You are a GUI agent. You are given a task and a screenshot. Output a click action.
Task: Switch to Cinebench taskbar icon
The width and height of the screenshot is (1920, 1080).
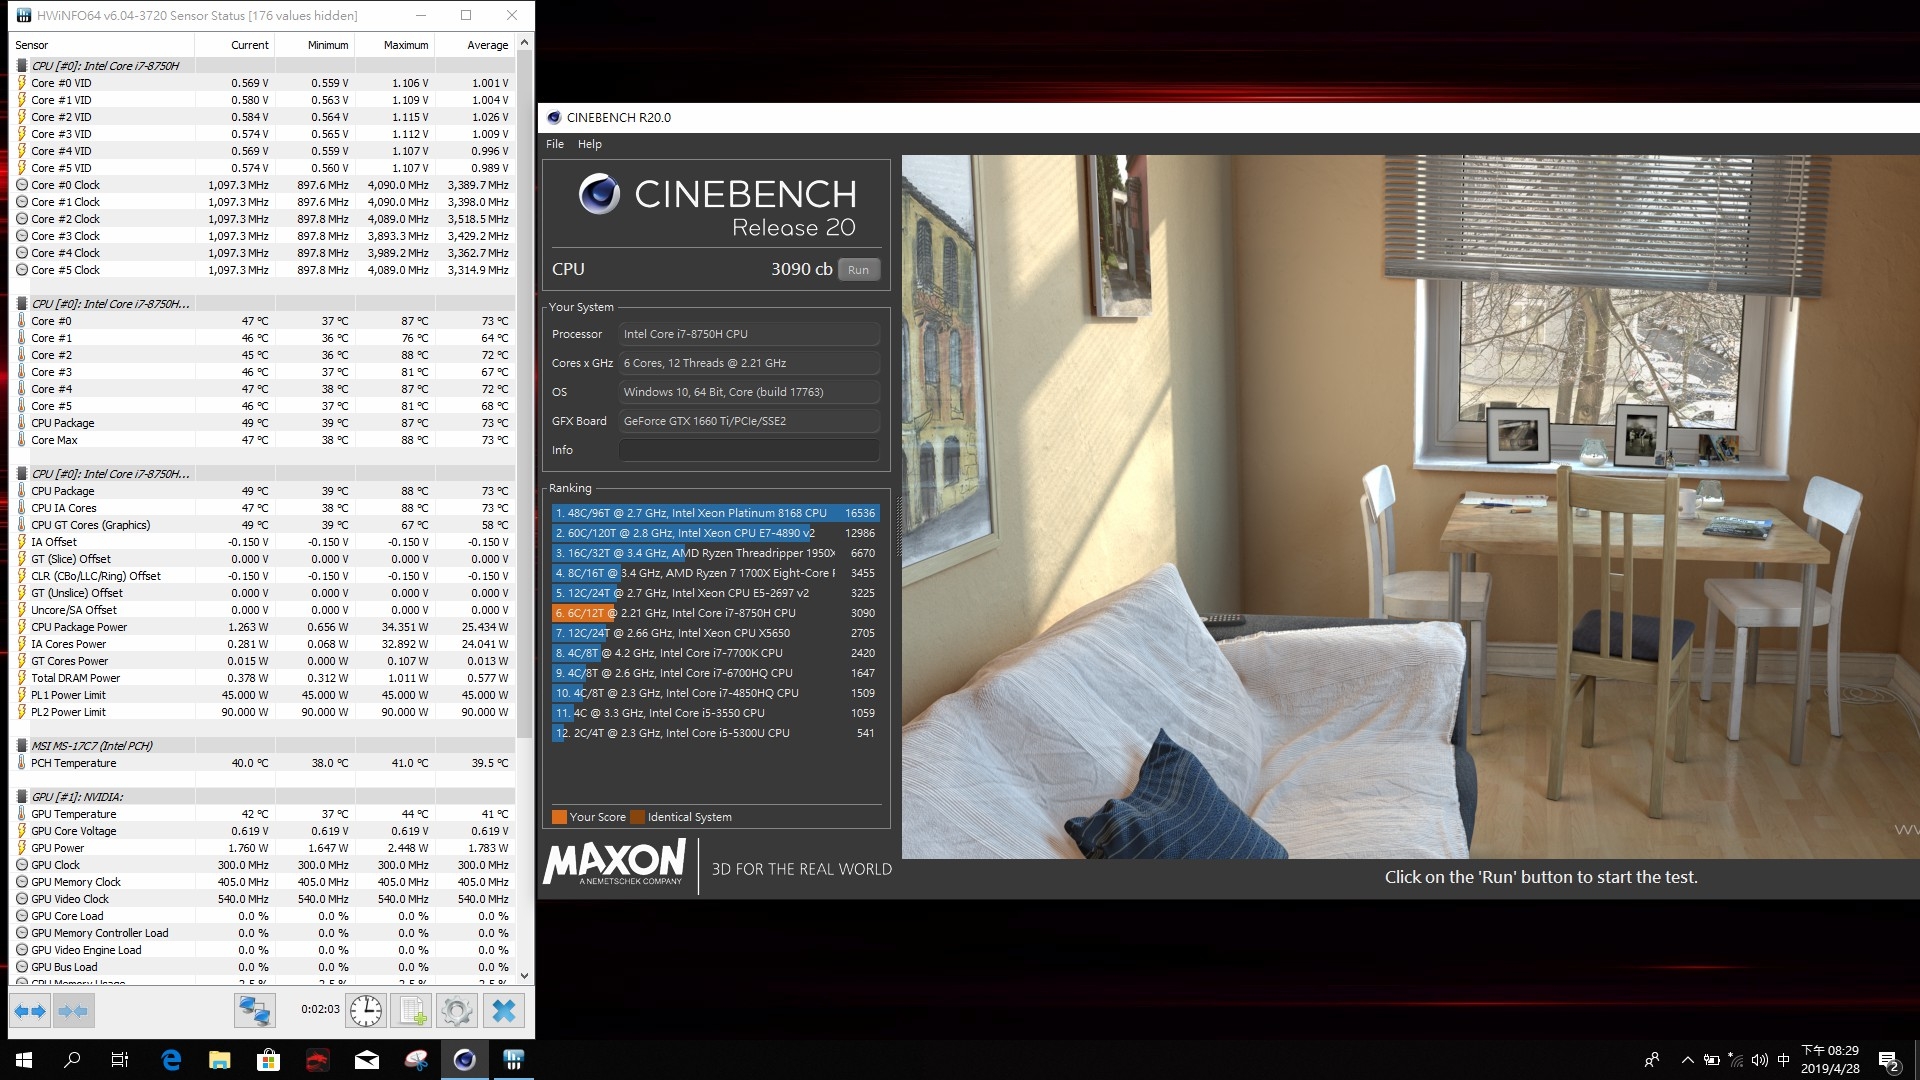pyautogui.click(x=464, y=1060)
